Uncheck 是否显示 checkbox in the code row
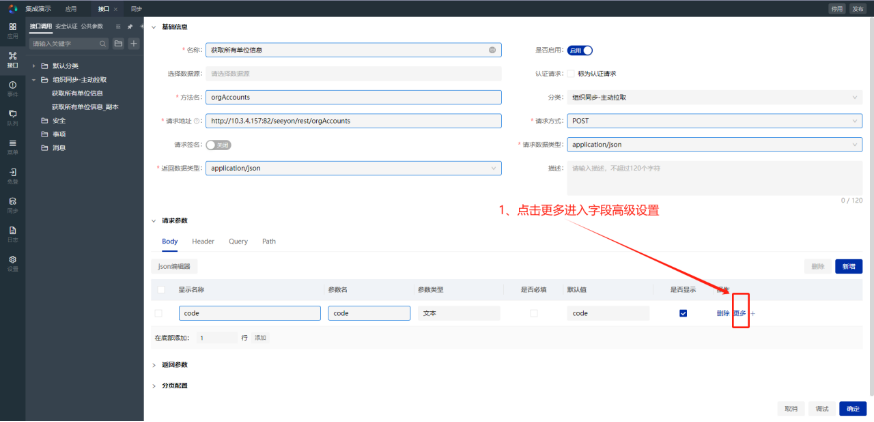Screen dimensions: 874x422 683,313
